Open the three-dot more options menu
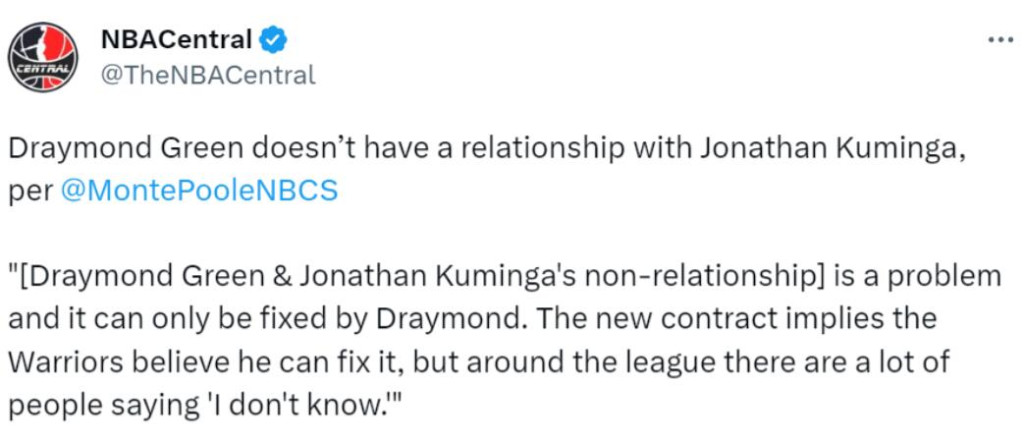 (x=999, y=41)
